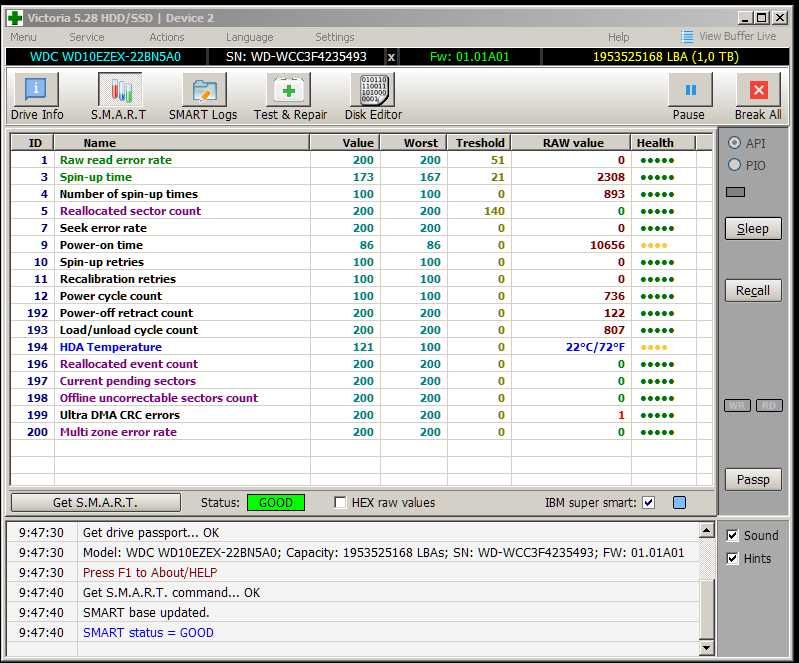Toggle the Hints checkbox

[x=732, y=559]
